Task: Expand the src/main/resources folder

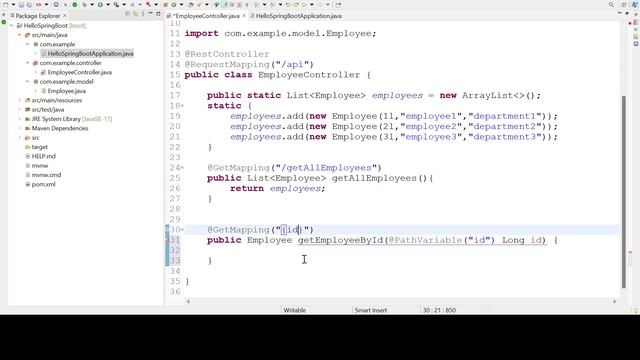Action: 20,100
